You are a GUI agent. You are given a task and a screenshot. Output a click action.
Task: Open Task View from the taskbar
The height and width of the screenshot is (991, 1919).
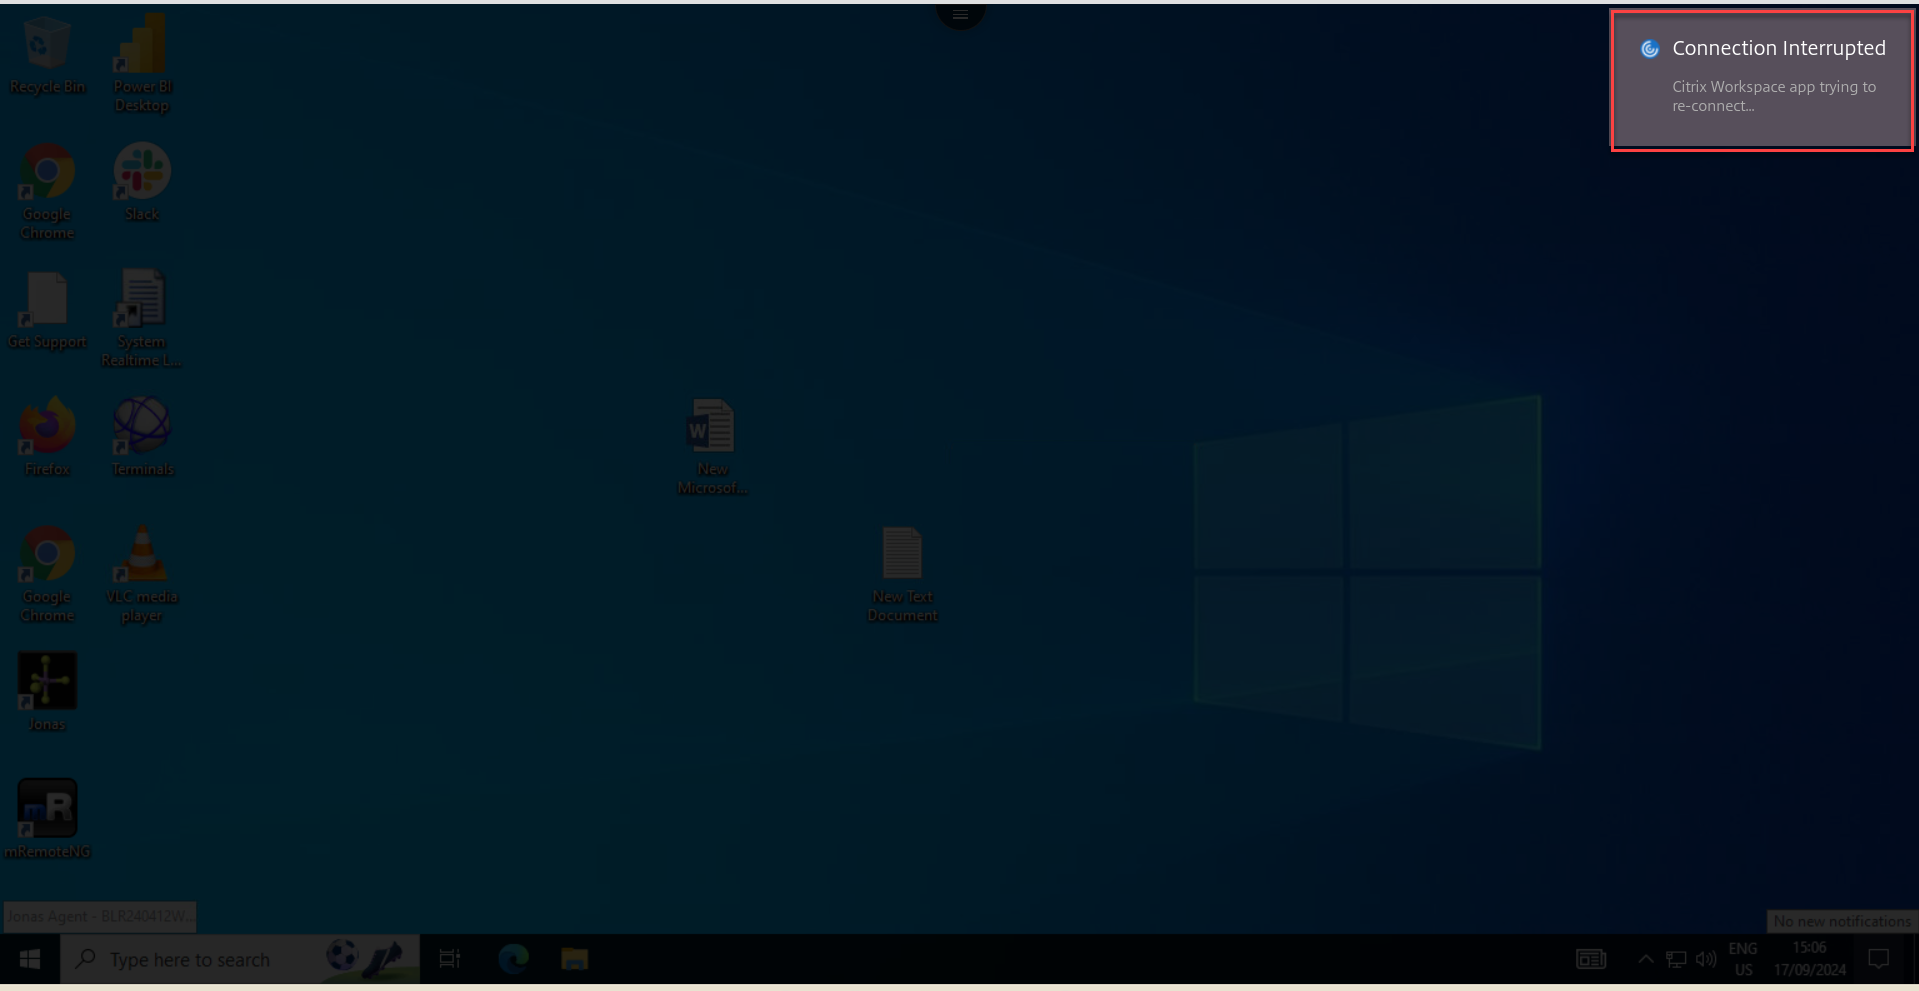450,959
